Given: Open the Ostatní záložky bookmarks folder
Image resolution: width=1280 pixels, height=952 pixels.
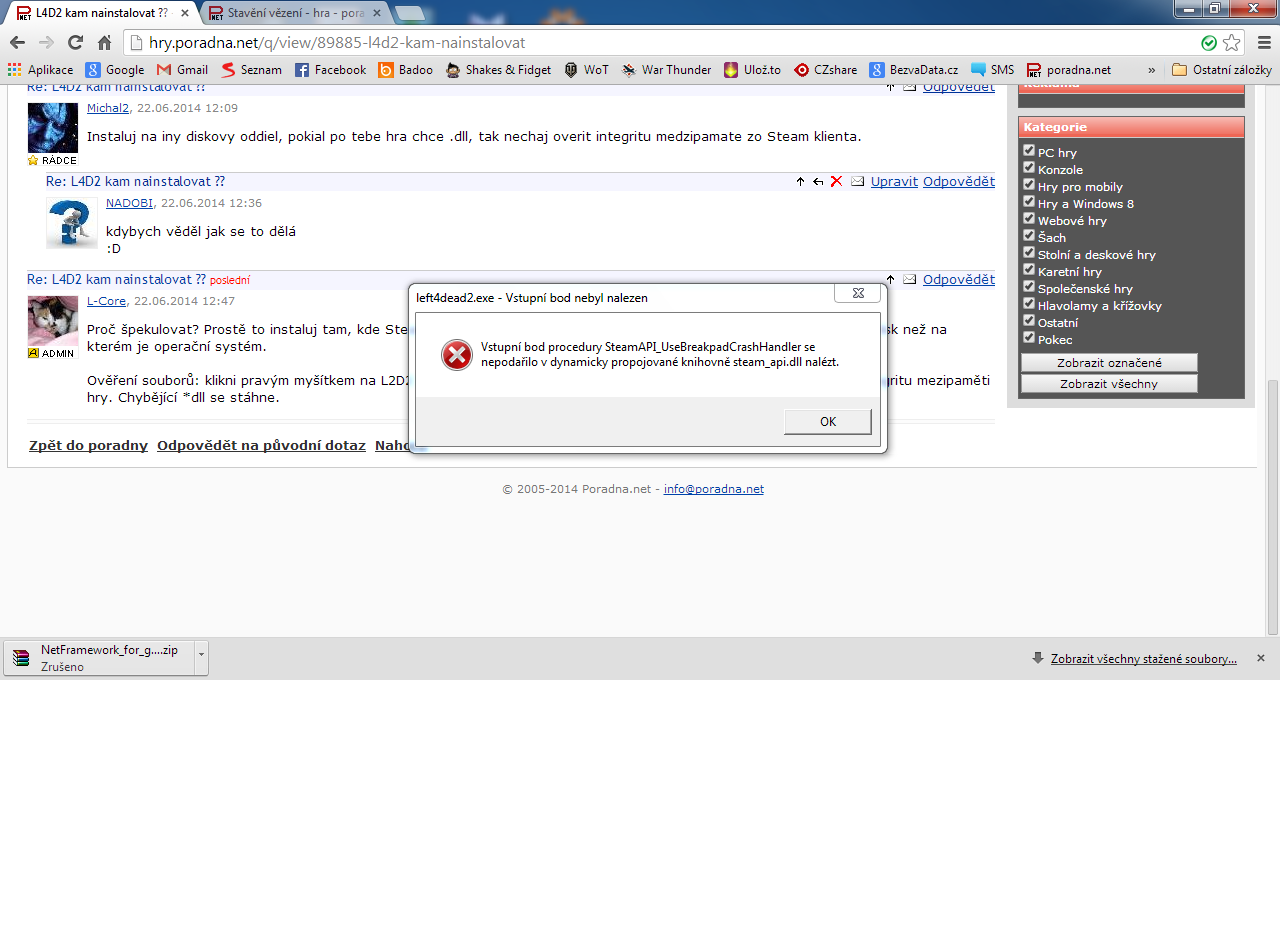Looking at the screenshot, I should [1222, 70].
